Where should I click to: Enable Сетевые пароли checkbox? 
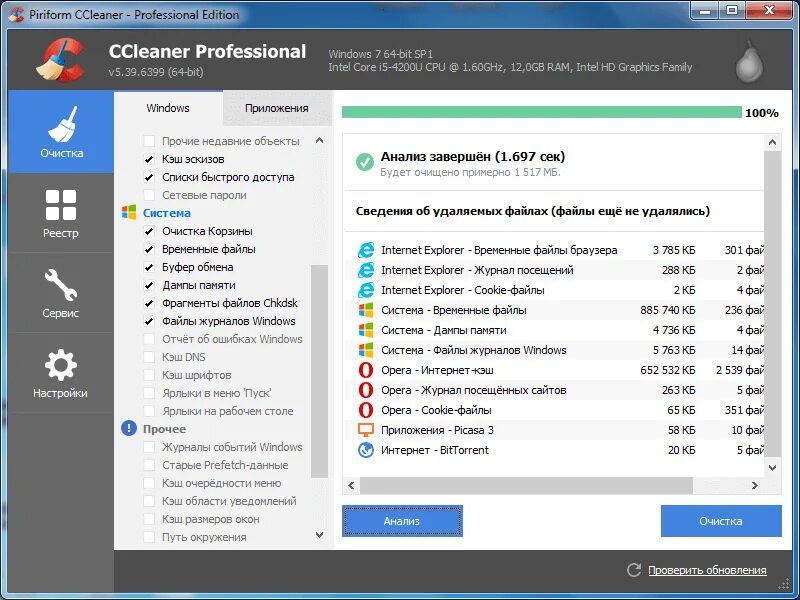point(149,195)
